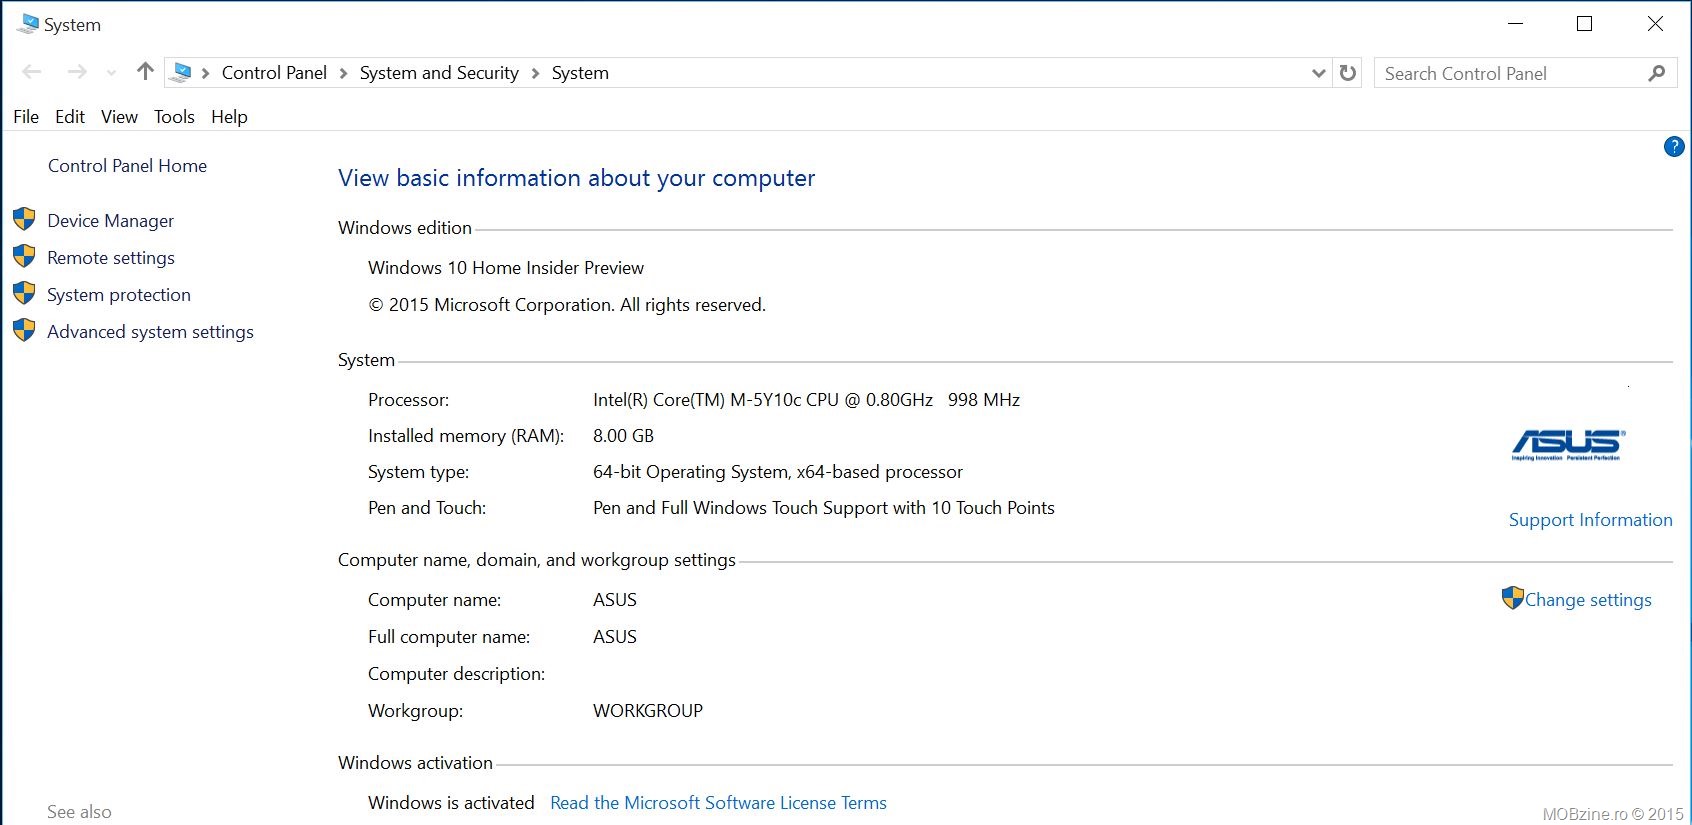Open the recent locations dropdown arrow

pos(111,73)
